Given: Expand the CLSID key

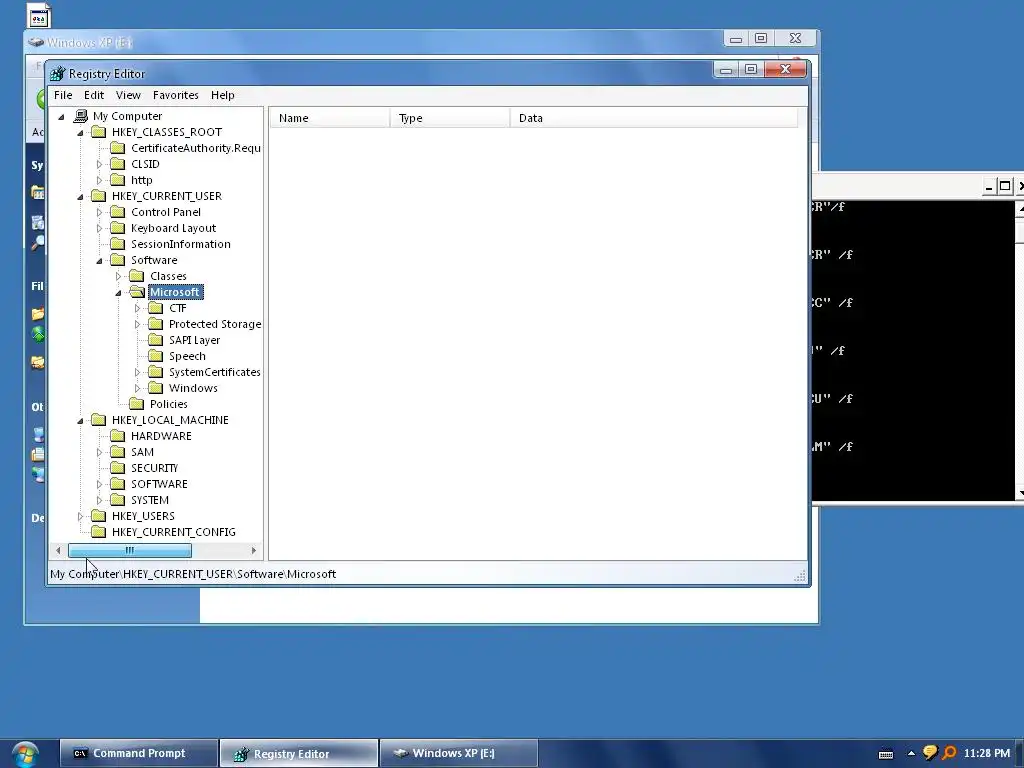Looking at the screenshot, I should coord(99,164).
